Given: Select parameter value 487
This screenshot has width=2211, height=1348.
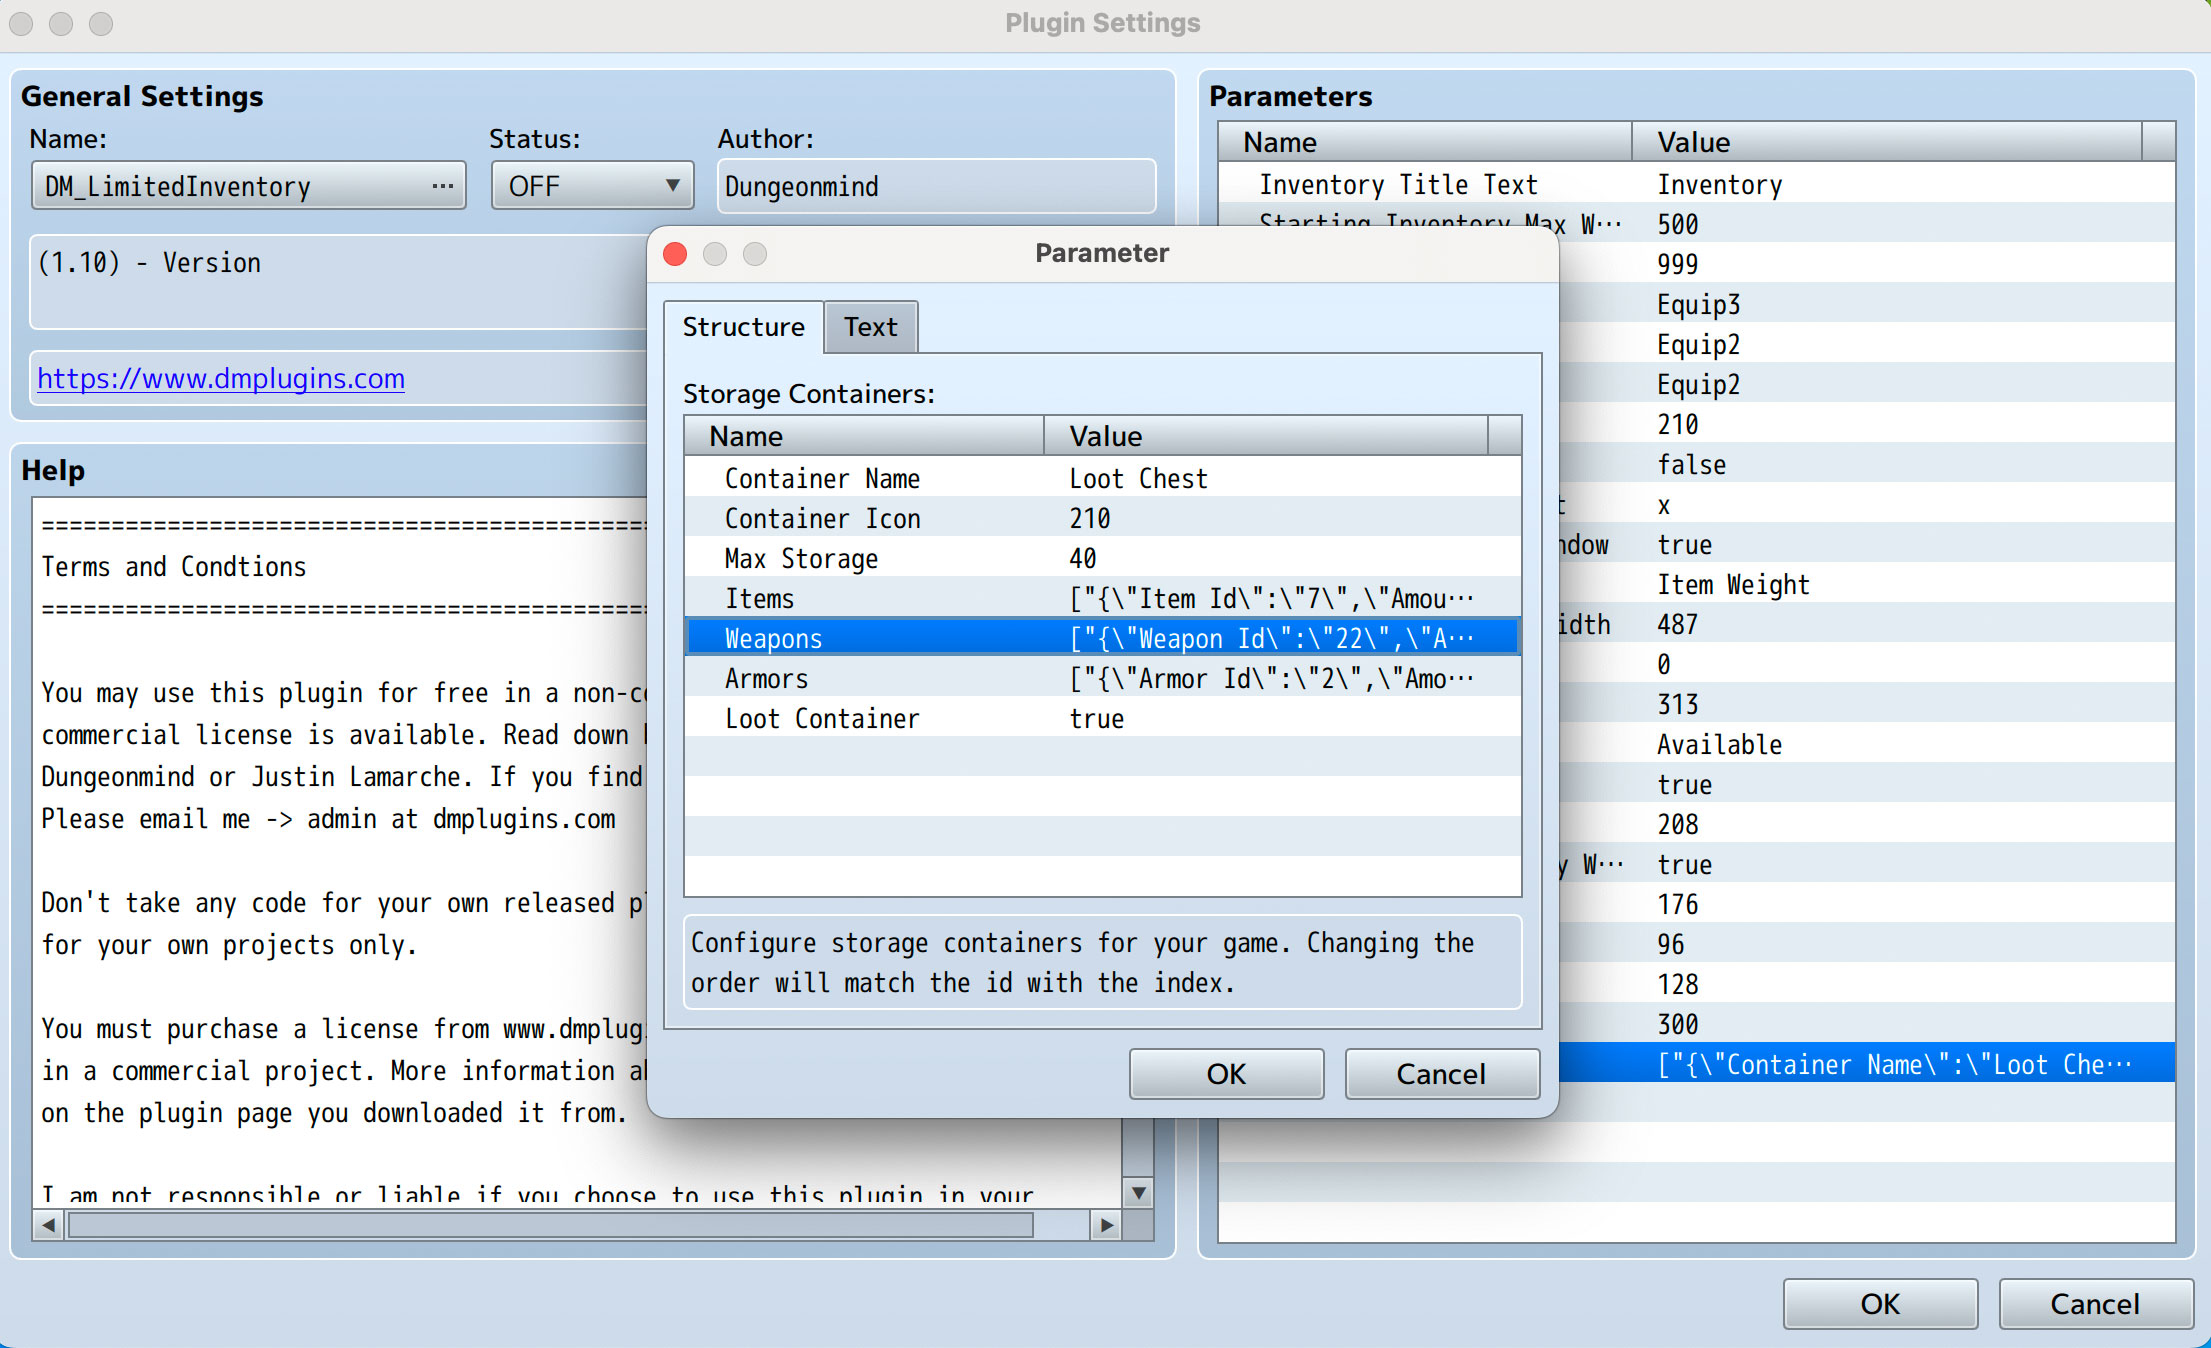Looking at the screenshot, I should [x=1677, y=624].
